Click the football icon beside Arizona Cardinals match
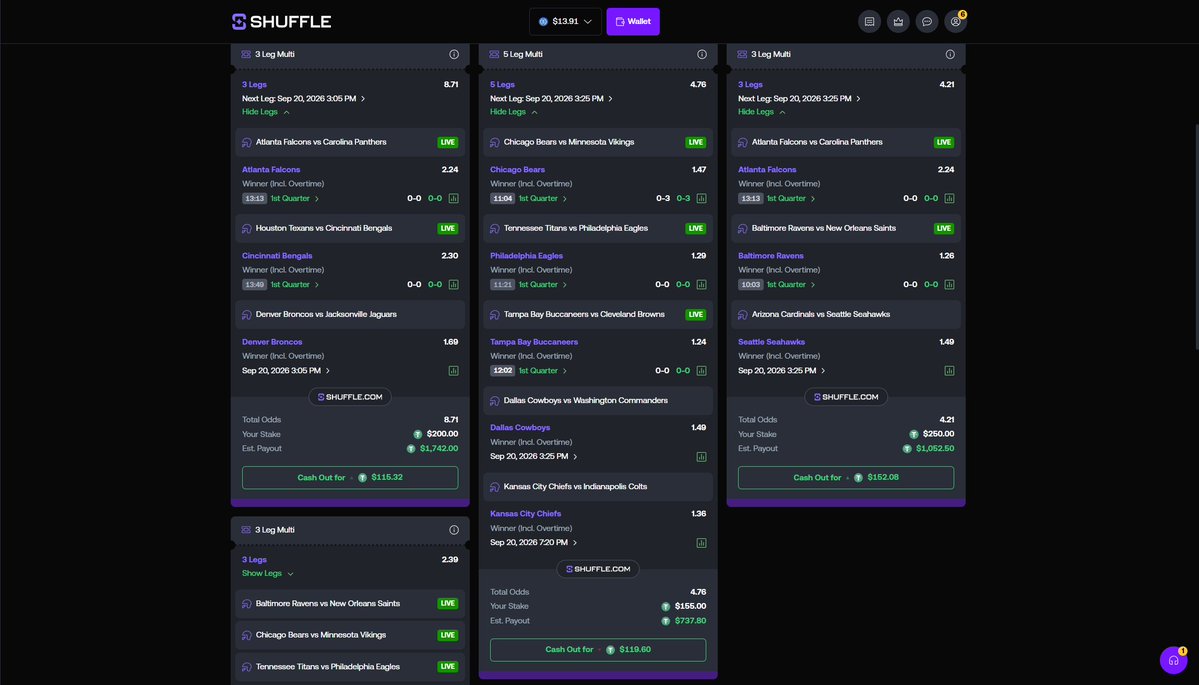This screenshot has height=685, width=1199. tap(742, 315)
